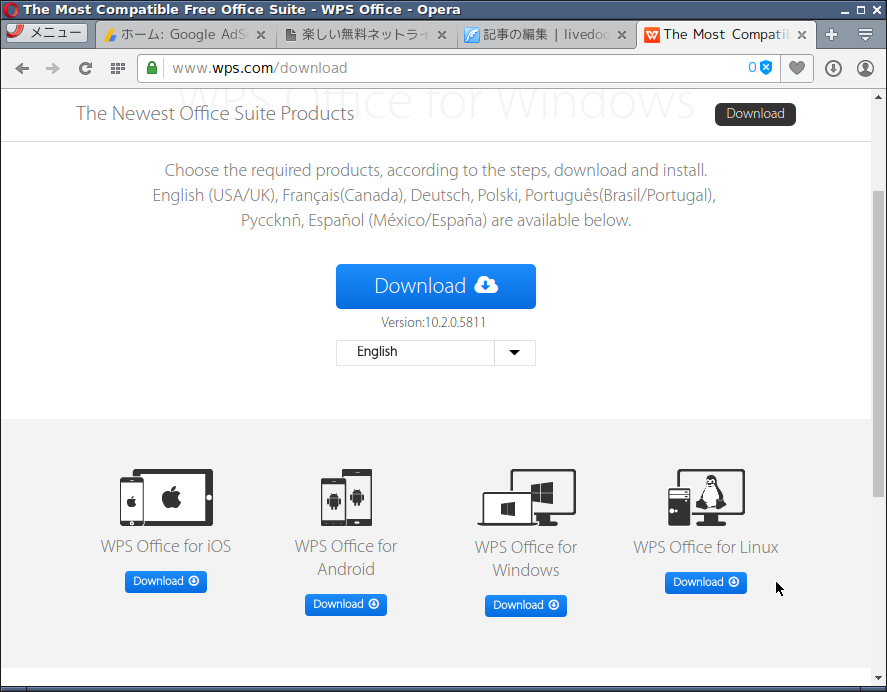Screen dimensions: 887x692
Task: Click the WPS Office for Linux label
Action: coord(705,548)
